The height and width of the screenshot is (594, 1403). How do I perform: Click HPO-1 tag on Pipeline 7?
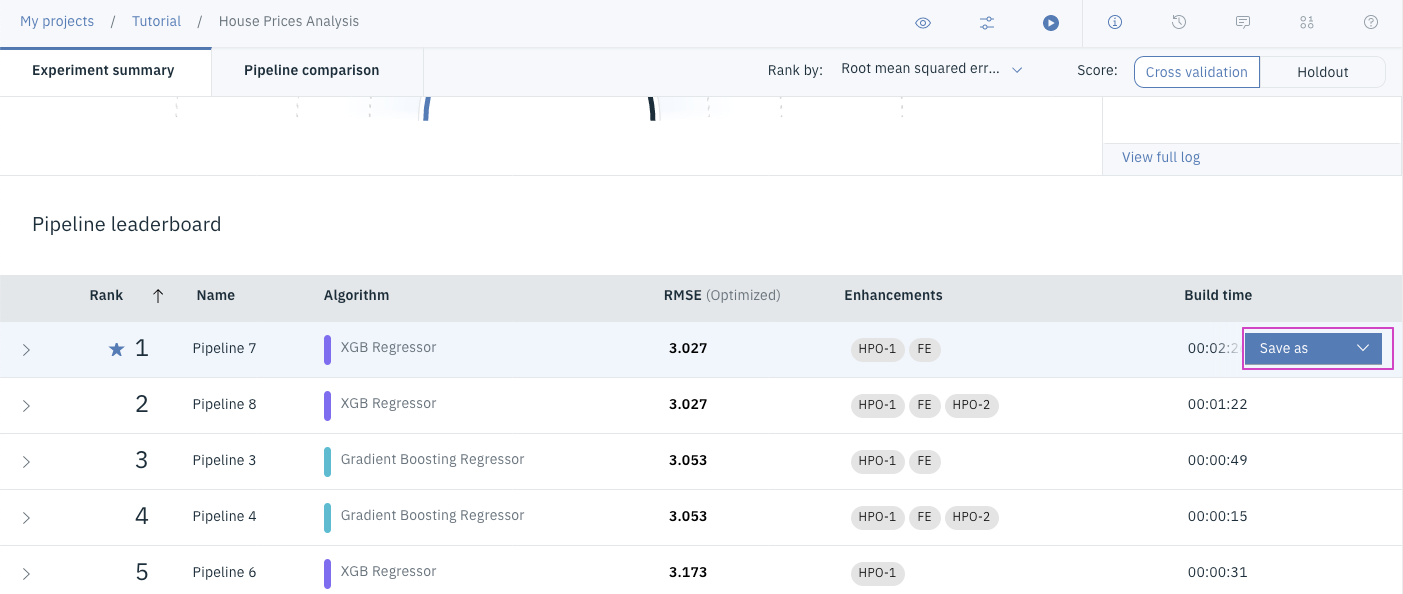877,349
